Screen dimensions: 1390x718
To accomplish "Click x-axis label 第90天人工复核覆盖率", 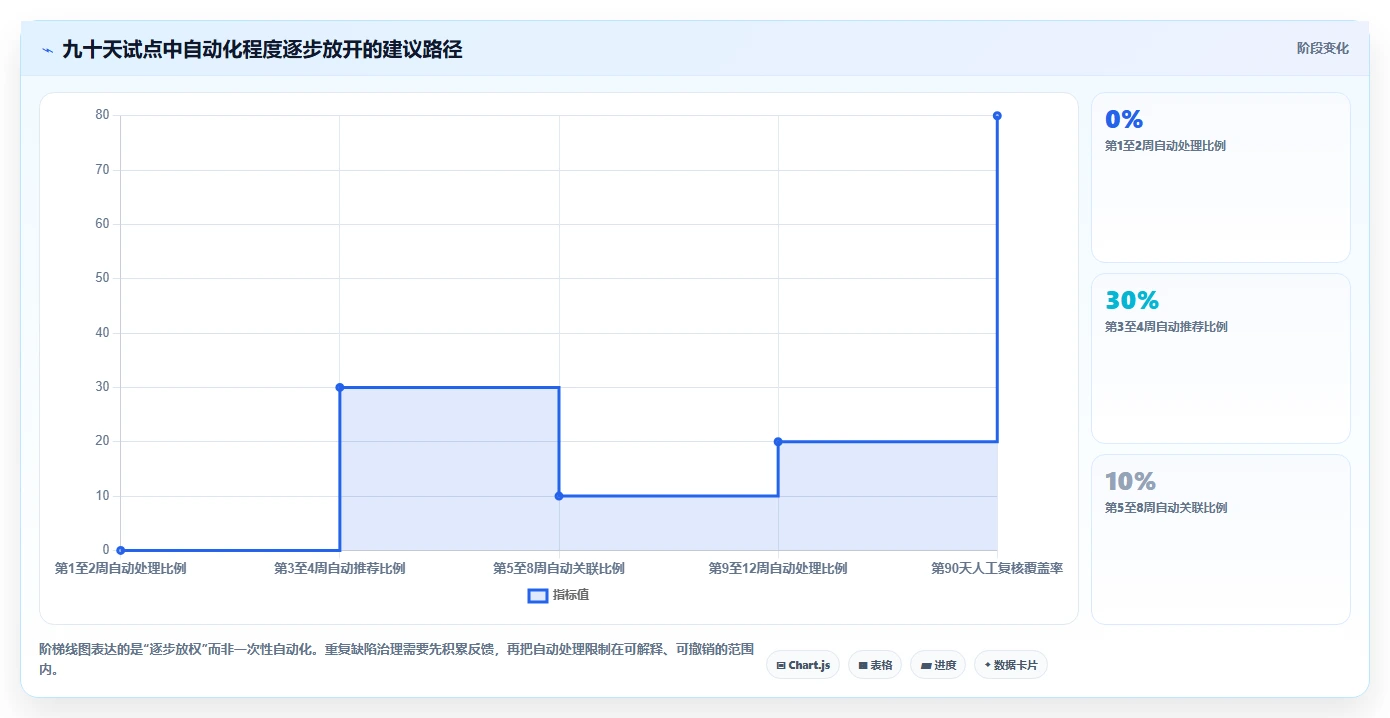I will coord(997,569).
